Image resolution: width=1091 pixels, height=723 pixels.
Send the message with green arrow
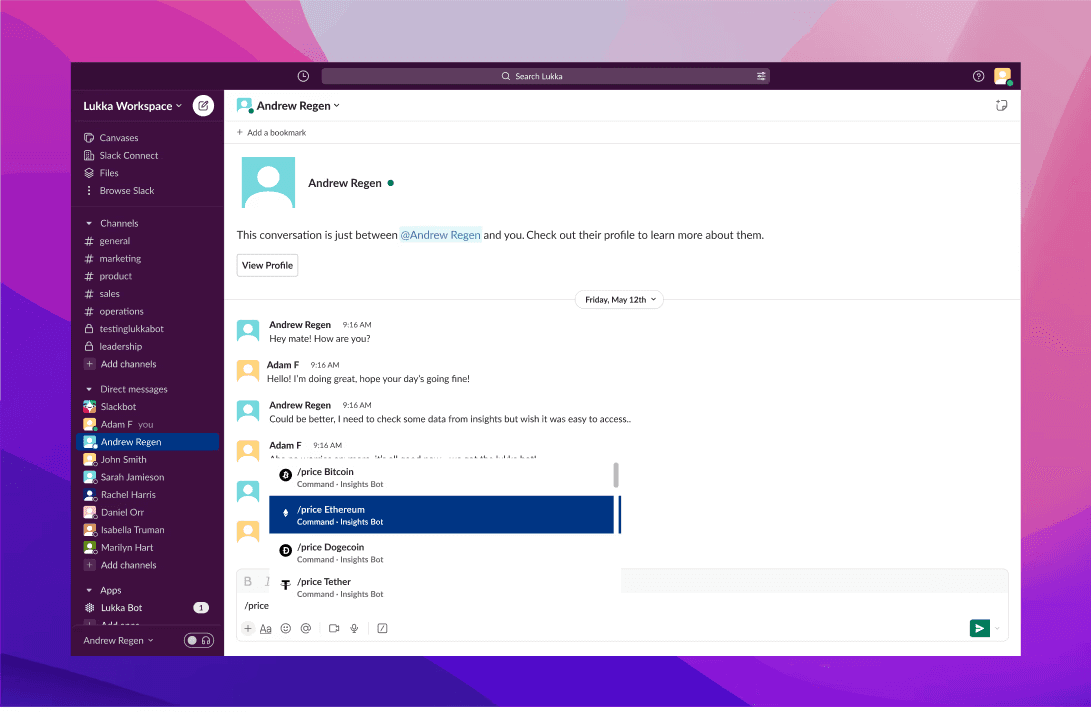[x=979, y=628]
